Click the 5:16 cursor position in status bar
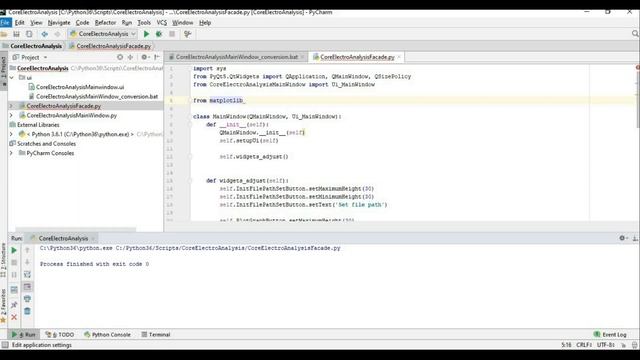The image size is (640, 360). [x=566, y=345]
